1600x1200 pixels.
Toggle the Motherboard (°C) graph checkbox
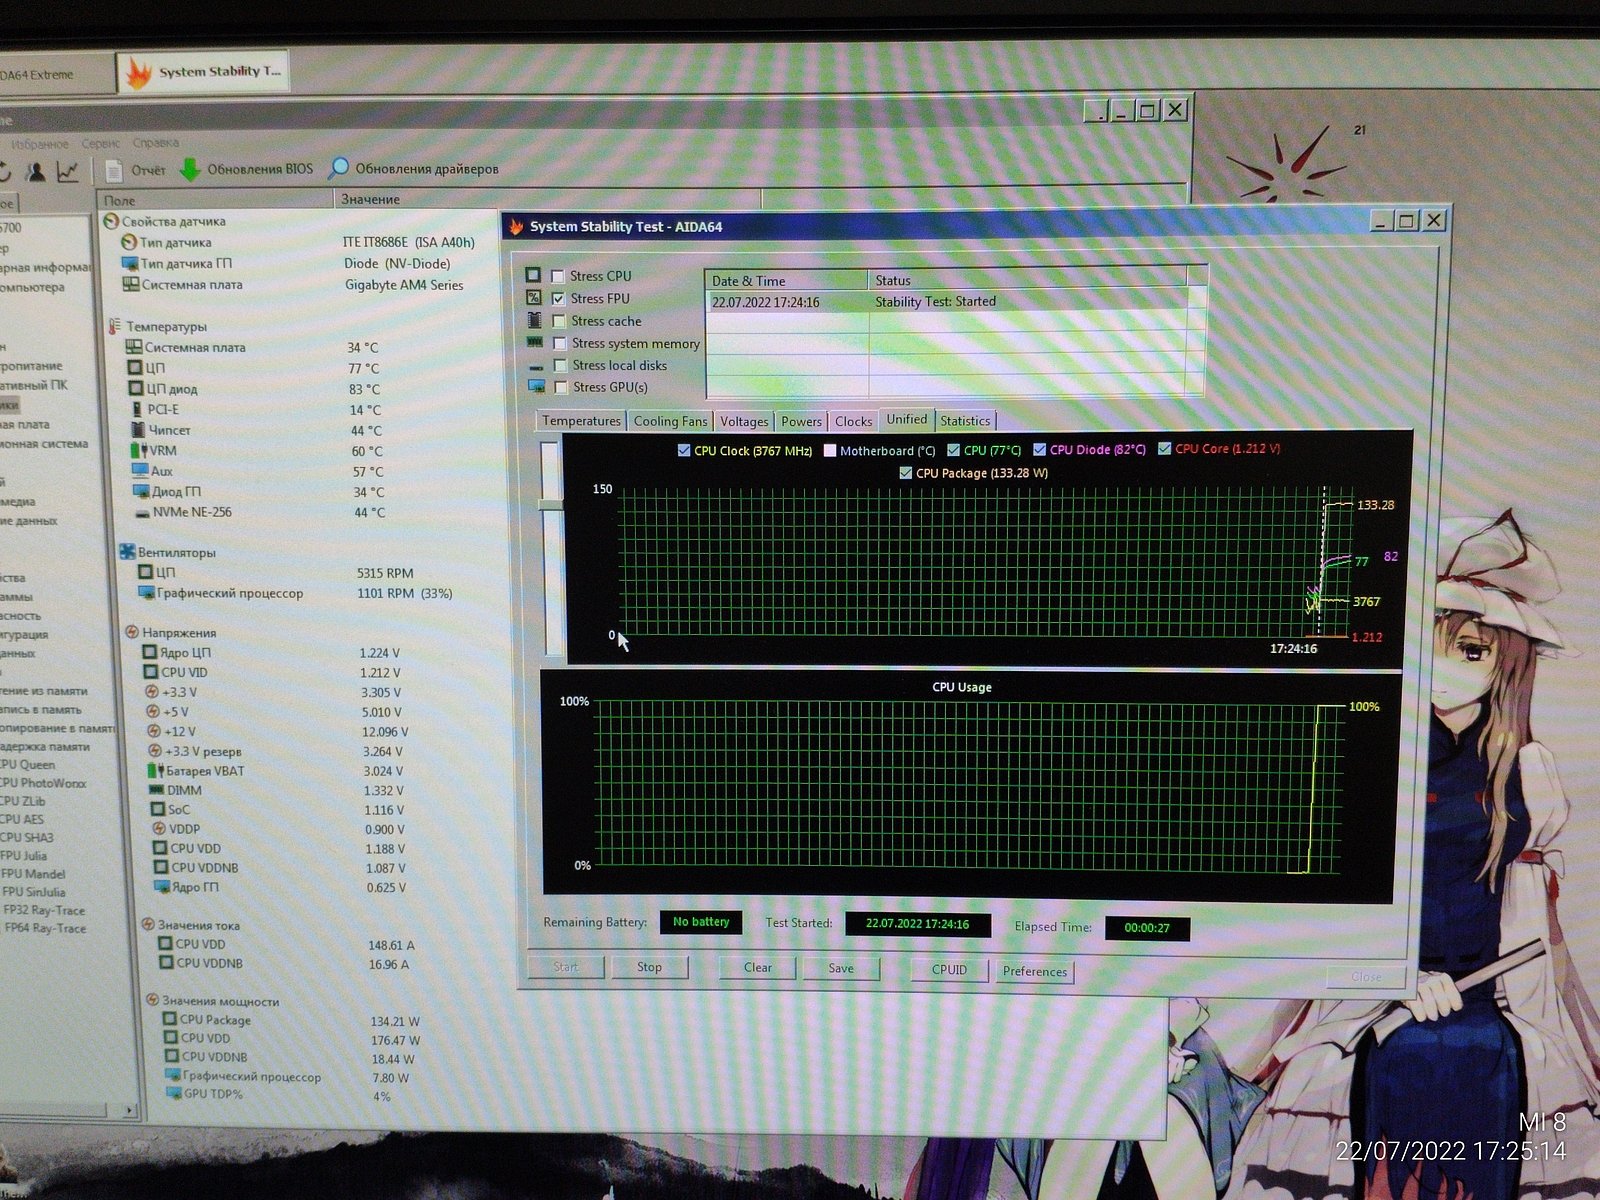click(830, 451)
